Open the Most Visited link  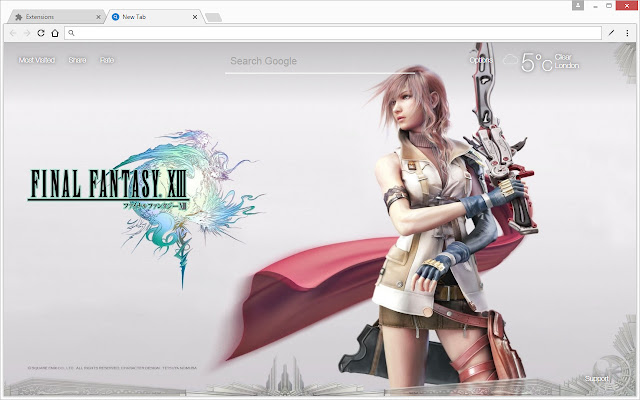click(x=37, y=60)
